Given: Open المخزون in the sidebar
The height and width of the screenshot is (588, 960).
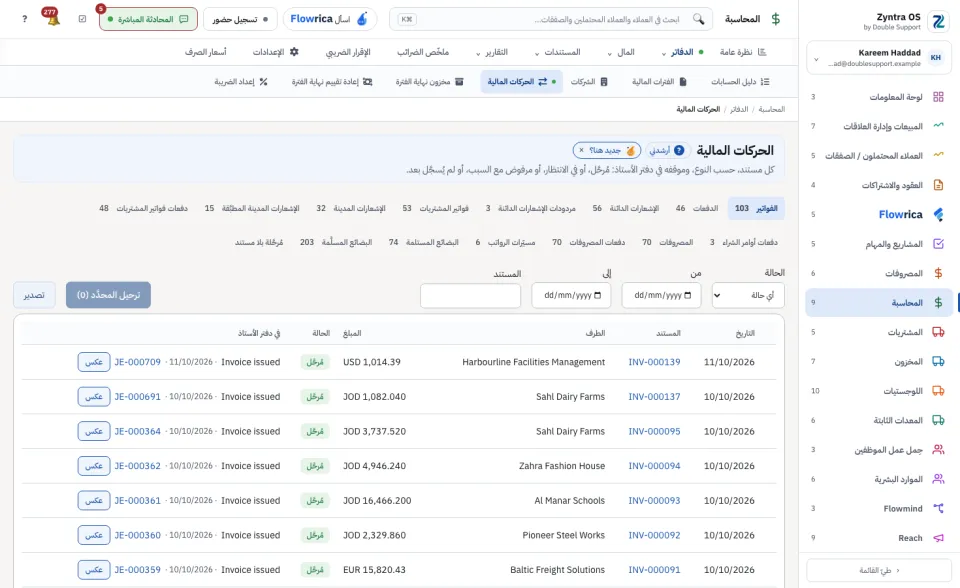Looking at the screenshot, I should pyautogui.click(x=879, y=361).
